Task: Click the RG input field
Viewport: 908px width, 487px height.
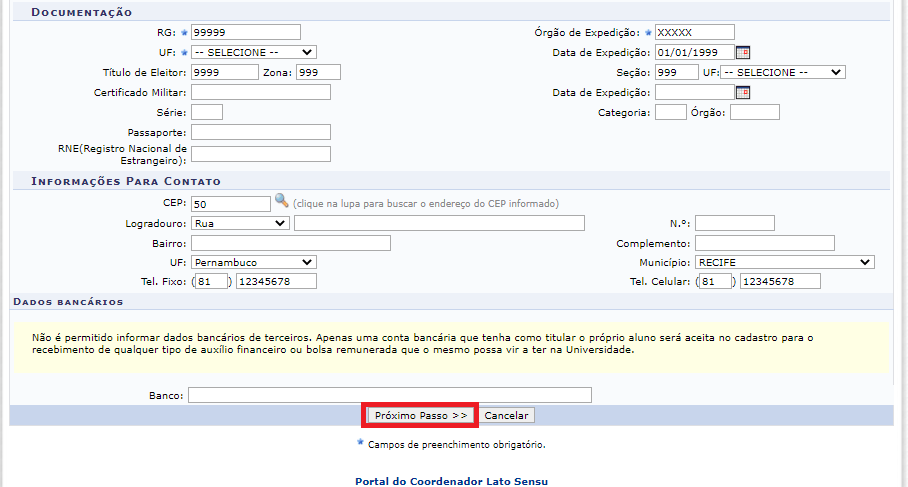Action: click(245, 32)
